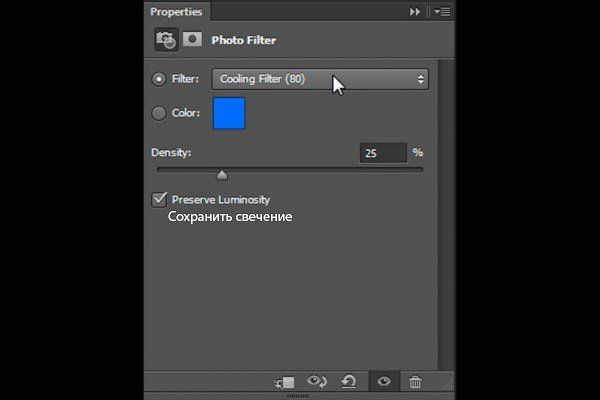The width and height of the screenshot is (600, 400).
Task: Click the Density slider handle
Action: coord(222,175)
